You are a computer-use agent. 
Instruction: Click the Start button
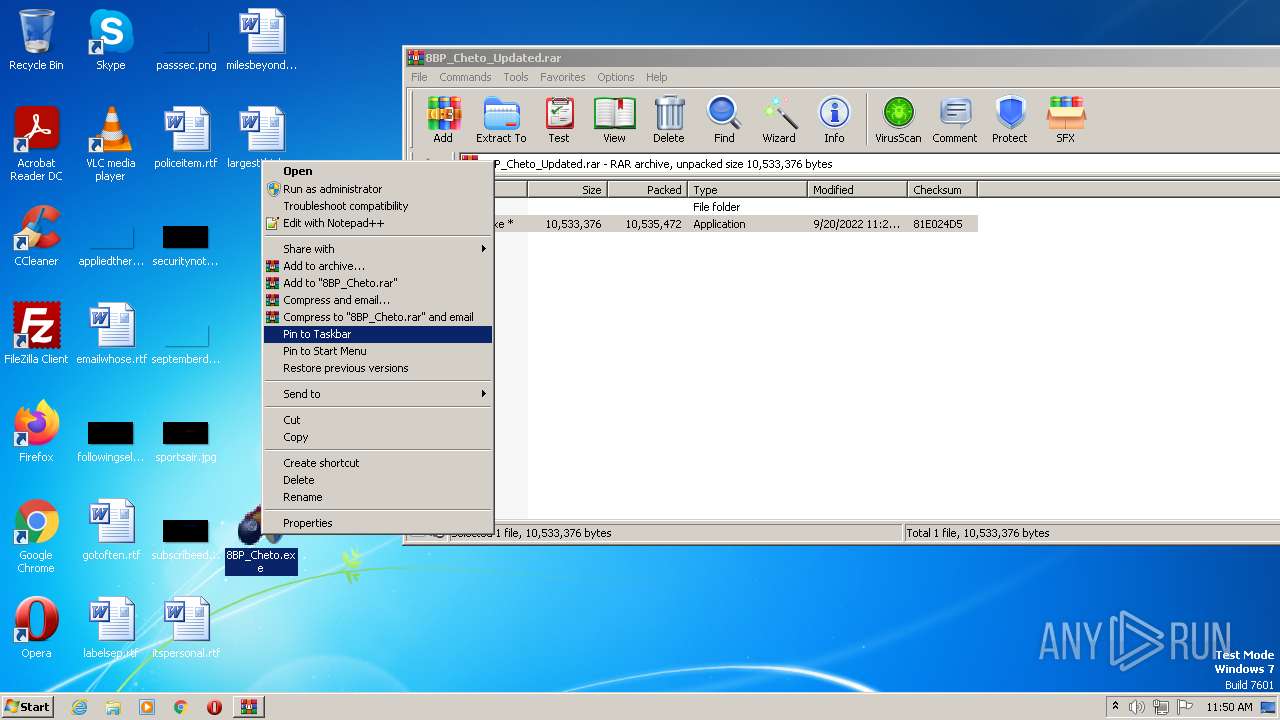pos(28,707)
